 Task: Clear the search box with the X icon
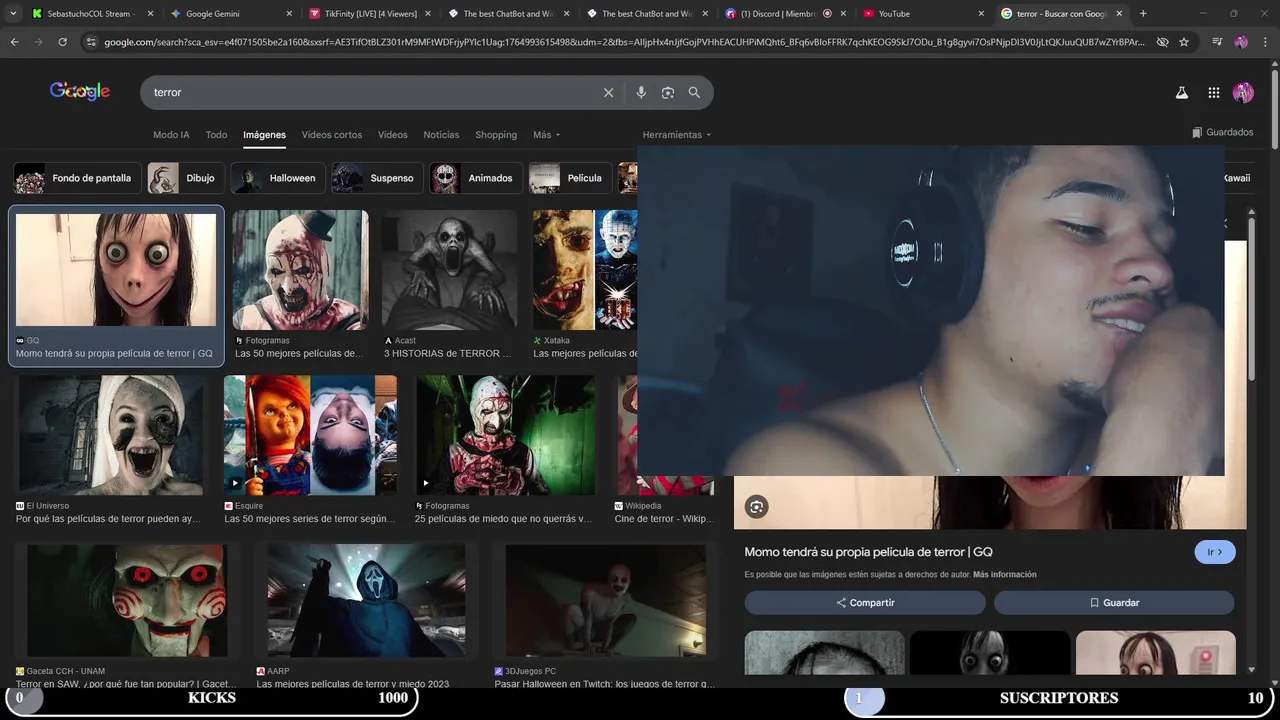point(608,92)
